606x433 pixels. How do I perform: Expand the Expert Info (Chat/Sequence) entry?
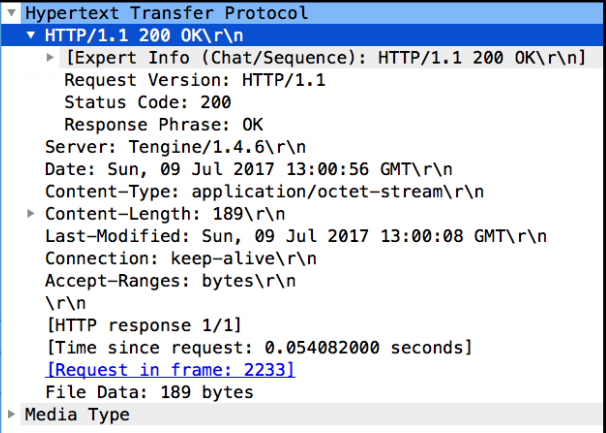point(52,58)
